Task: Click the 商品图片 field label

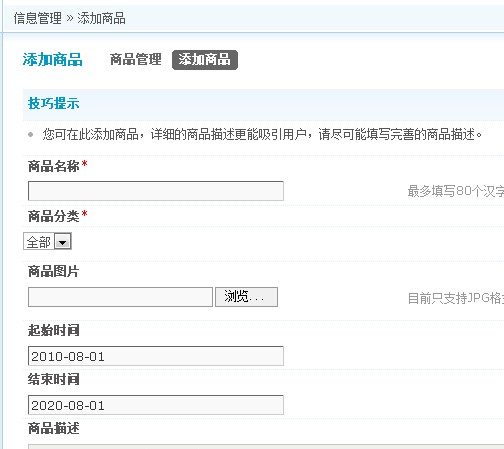Action: click(54, 271)
